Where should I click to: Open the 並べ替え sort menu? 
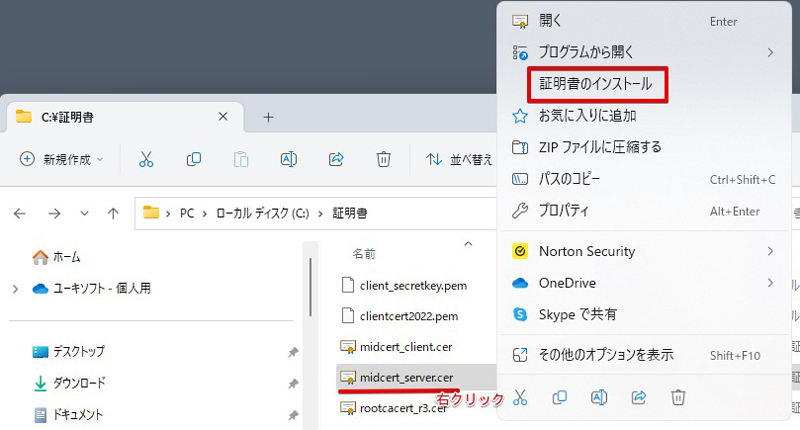(x=459, y=160)
